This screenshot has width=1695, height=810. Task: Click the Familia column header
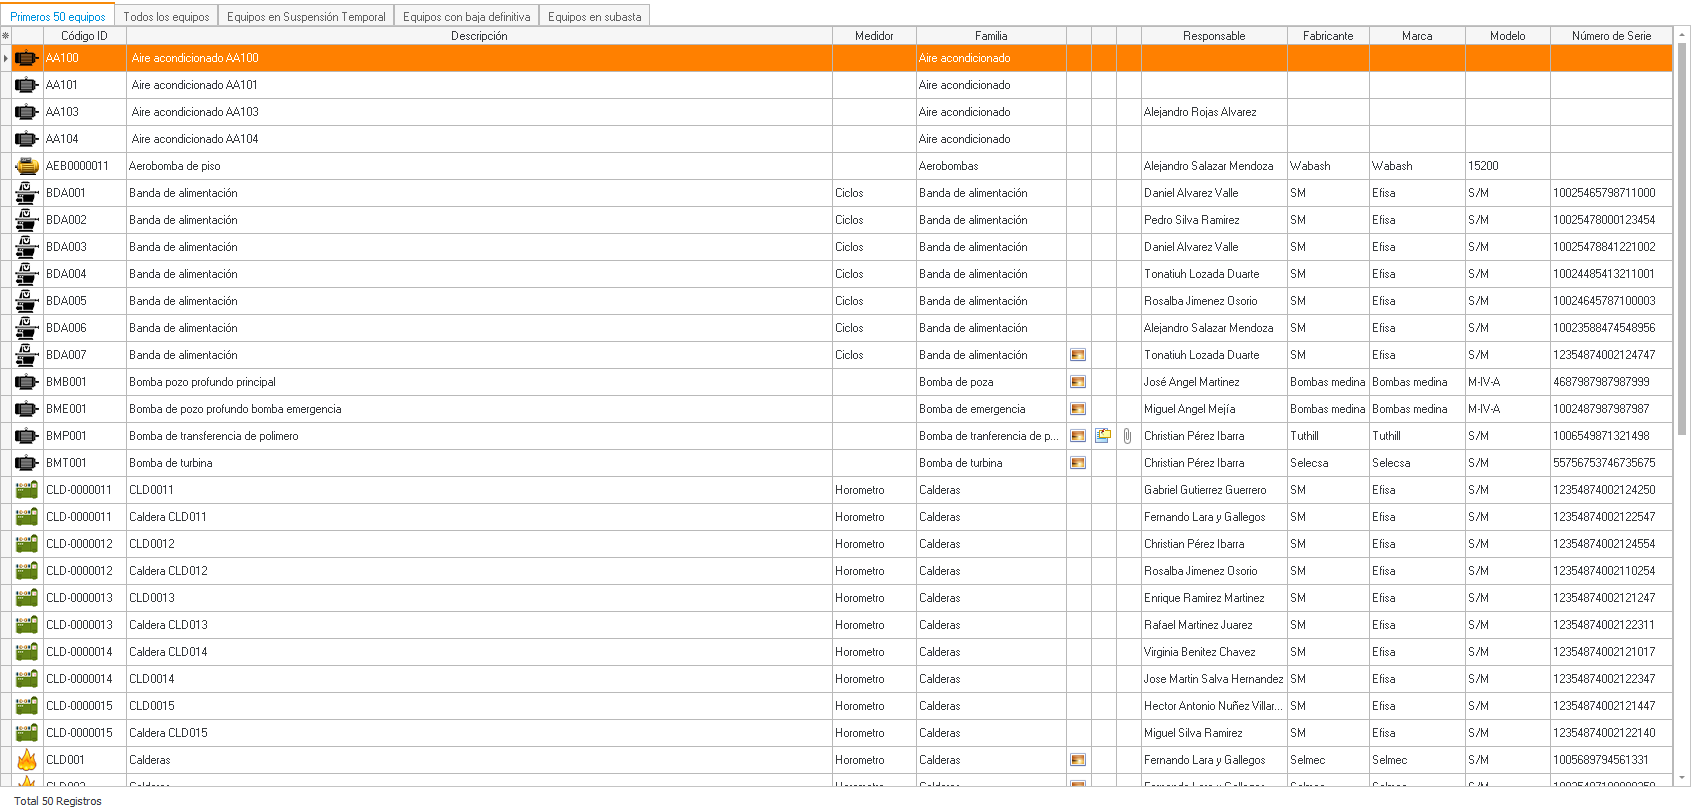[x=990, y=36]
